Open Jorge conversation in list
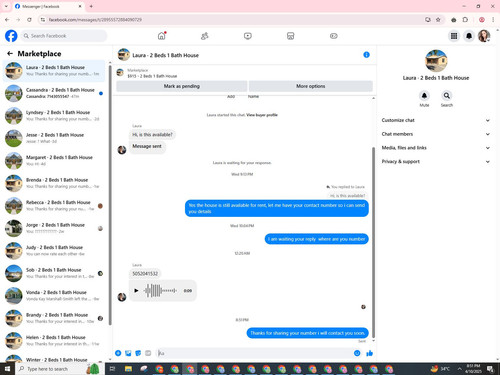 54,228
